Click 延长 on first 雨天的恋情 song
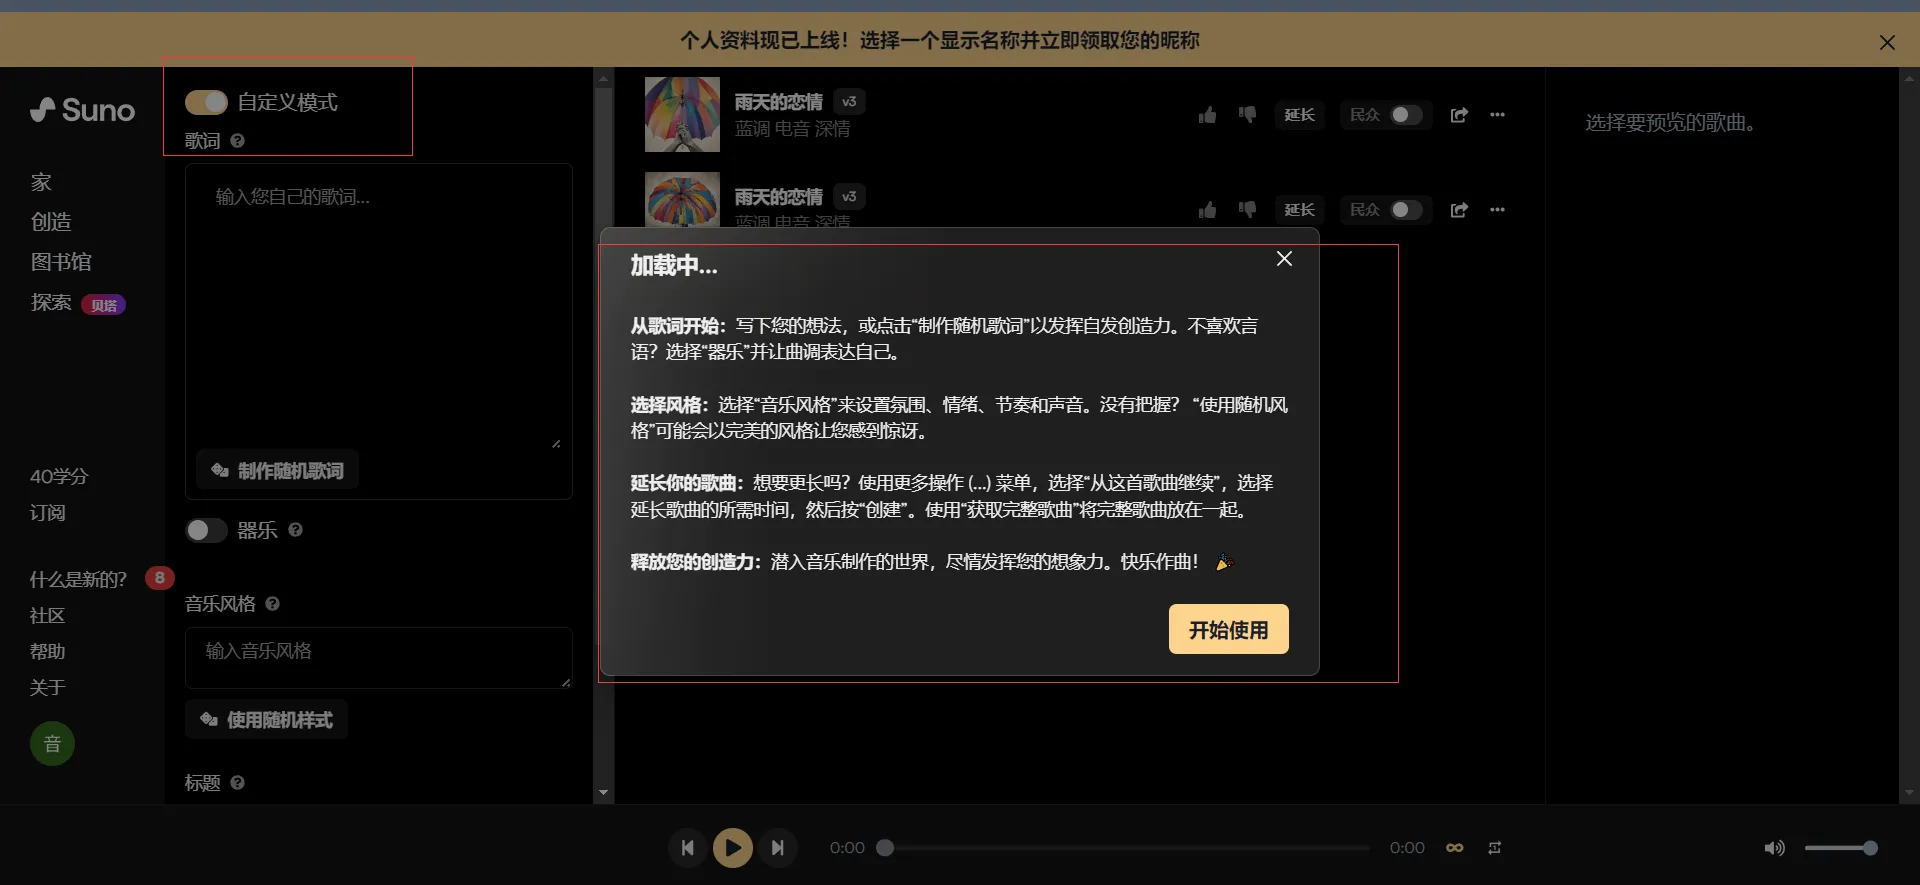This screenshot has width=1920, height=885. point(1299,115)
